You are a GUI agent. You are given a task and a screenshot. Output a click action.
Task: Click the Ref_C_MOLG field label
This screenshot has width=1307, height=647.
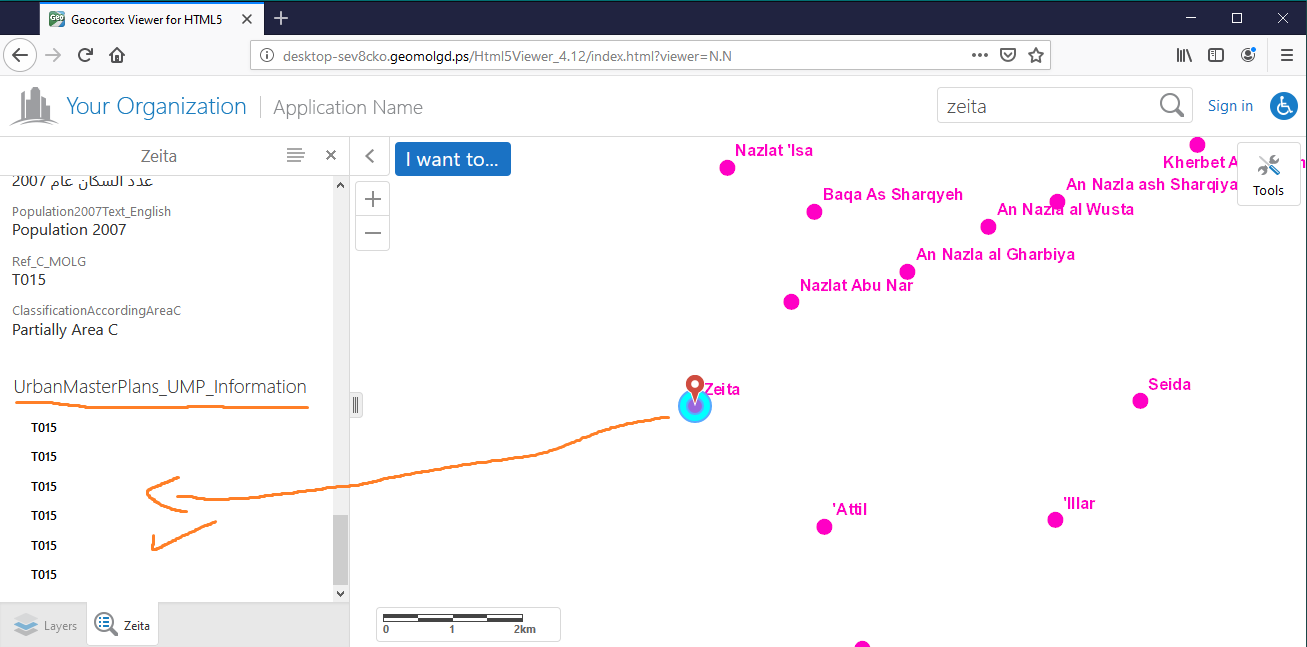point(49,261)
